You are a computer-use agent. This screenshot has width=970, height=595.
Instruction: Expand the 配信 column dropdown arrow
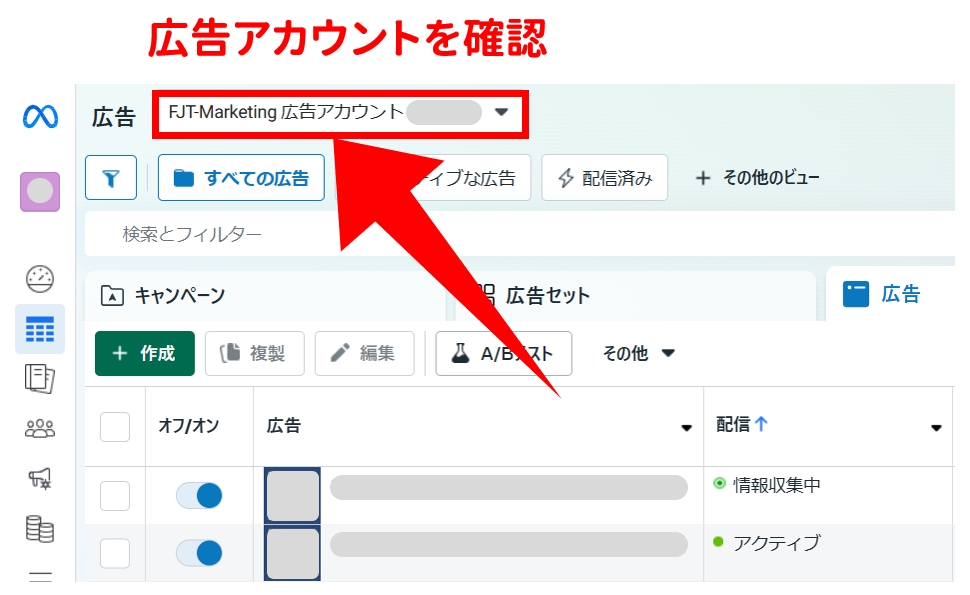[936, 428]
